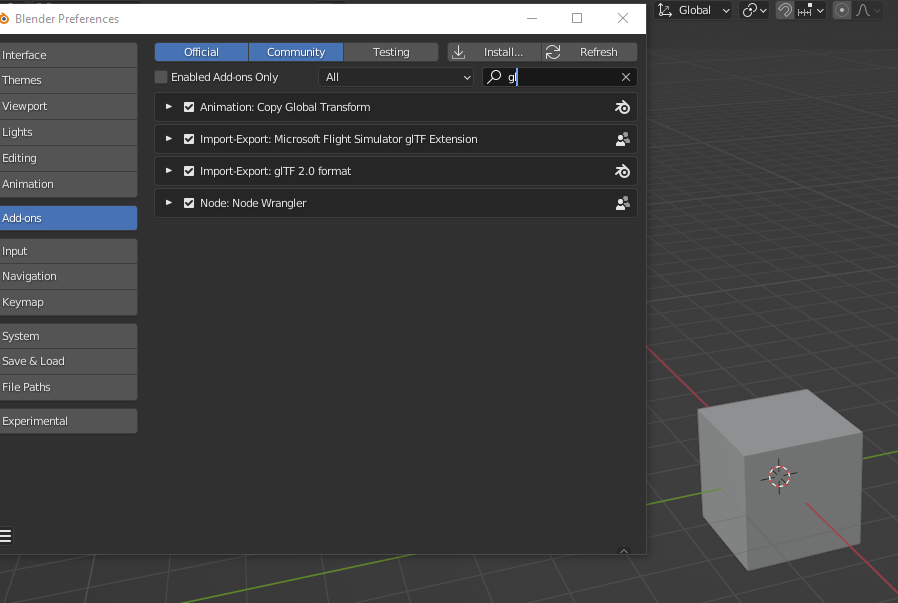Switch to the Keymap preferences tab
Viewport: 898px width, 603px height.
(68, 302)
